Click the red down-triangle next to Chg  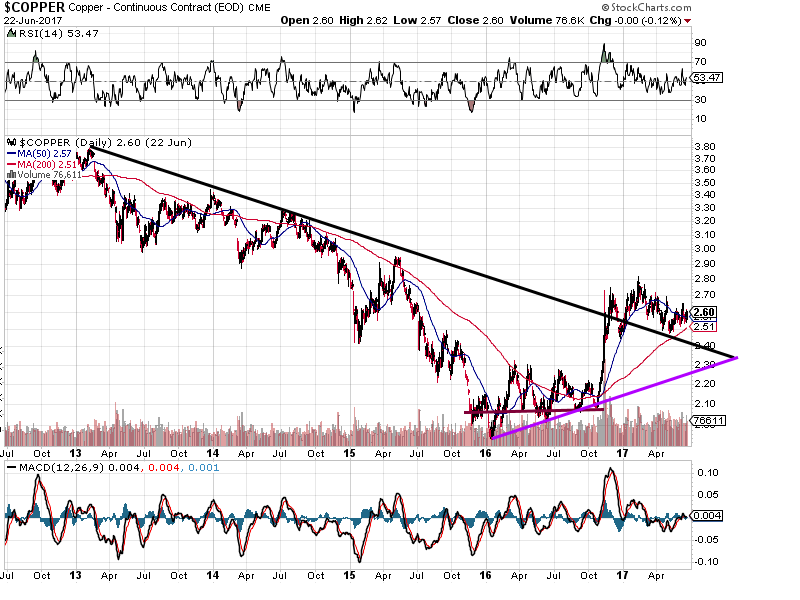coord(687,20)
